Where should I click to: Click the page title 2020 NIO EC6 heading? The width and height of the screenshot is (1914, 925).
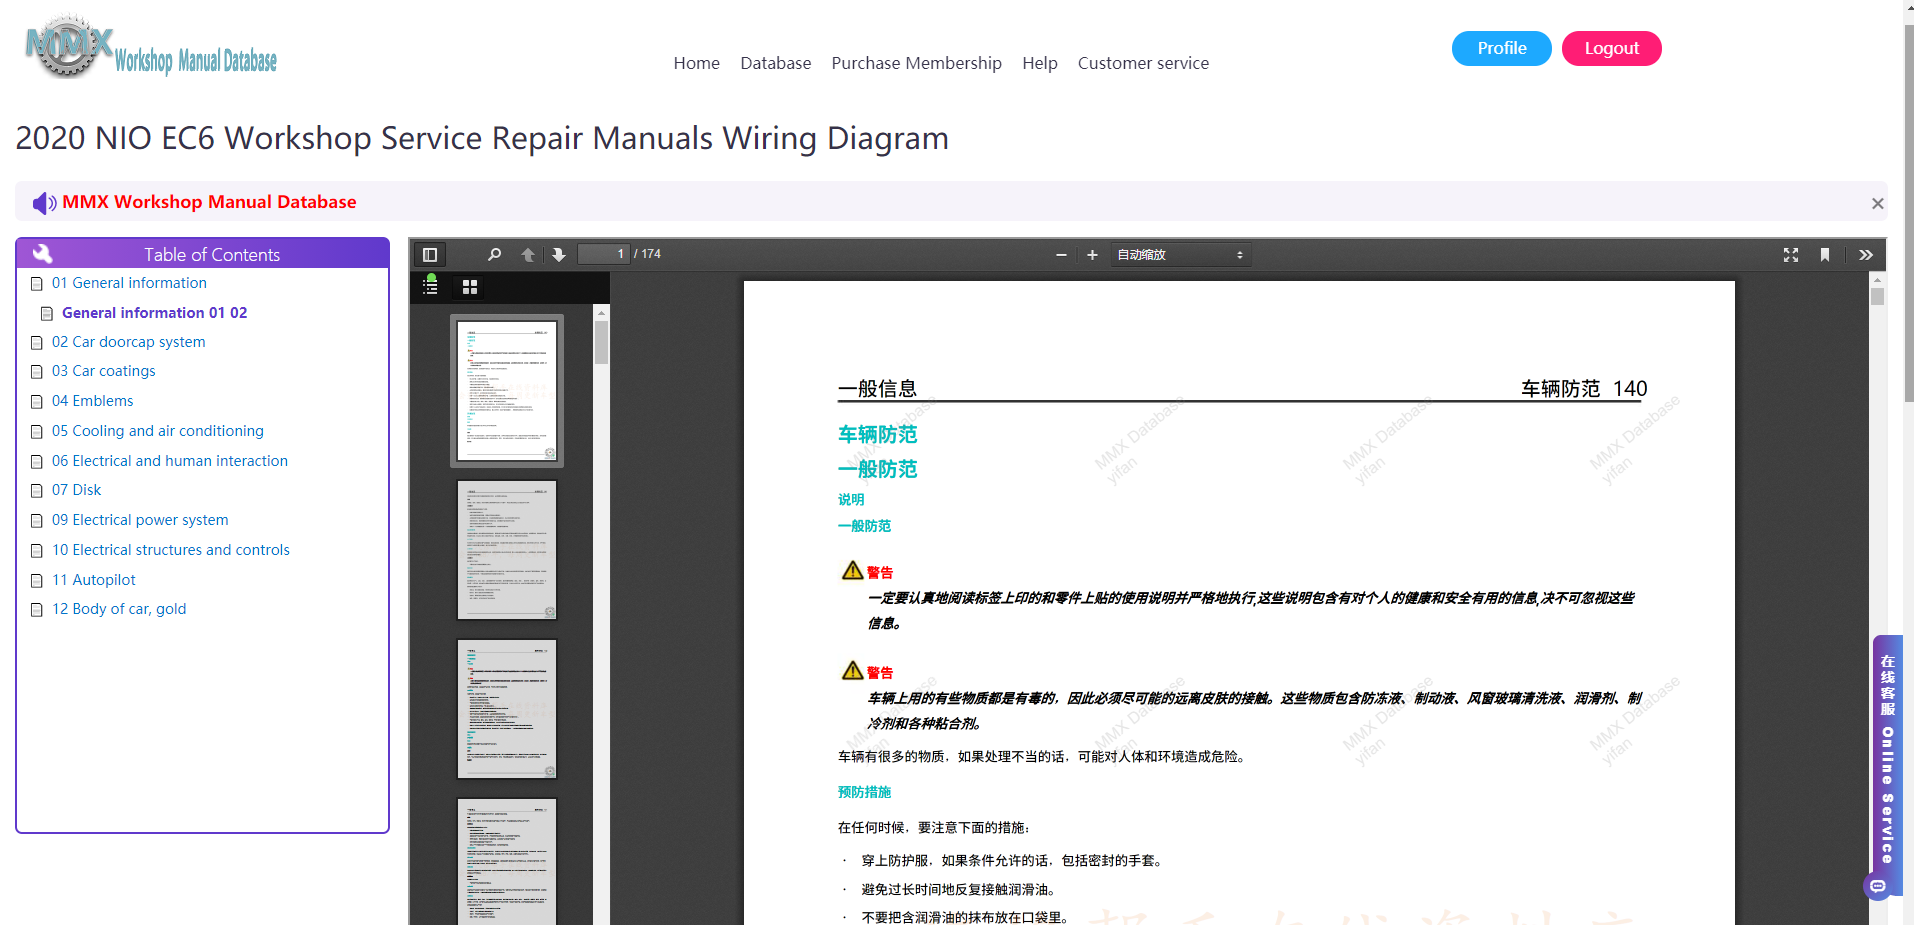click(482, 138)
